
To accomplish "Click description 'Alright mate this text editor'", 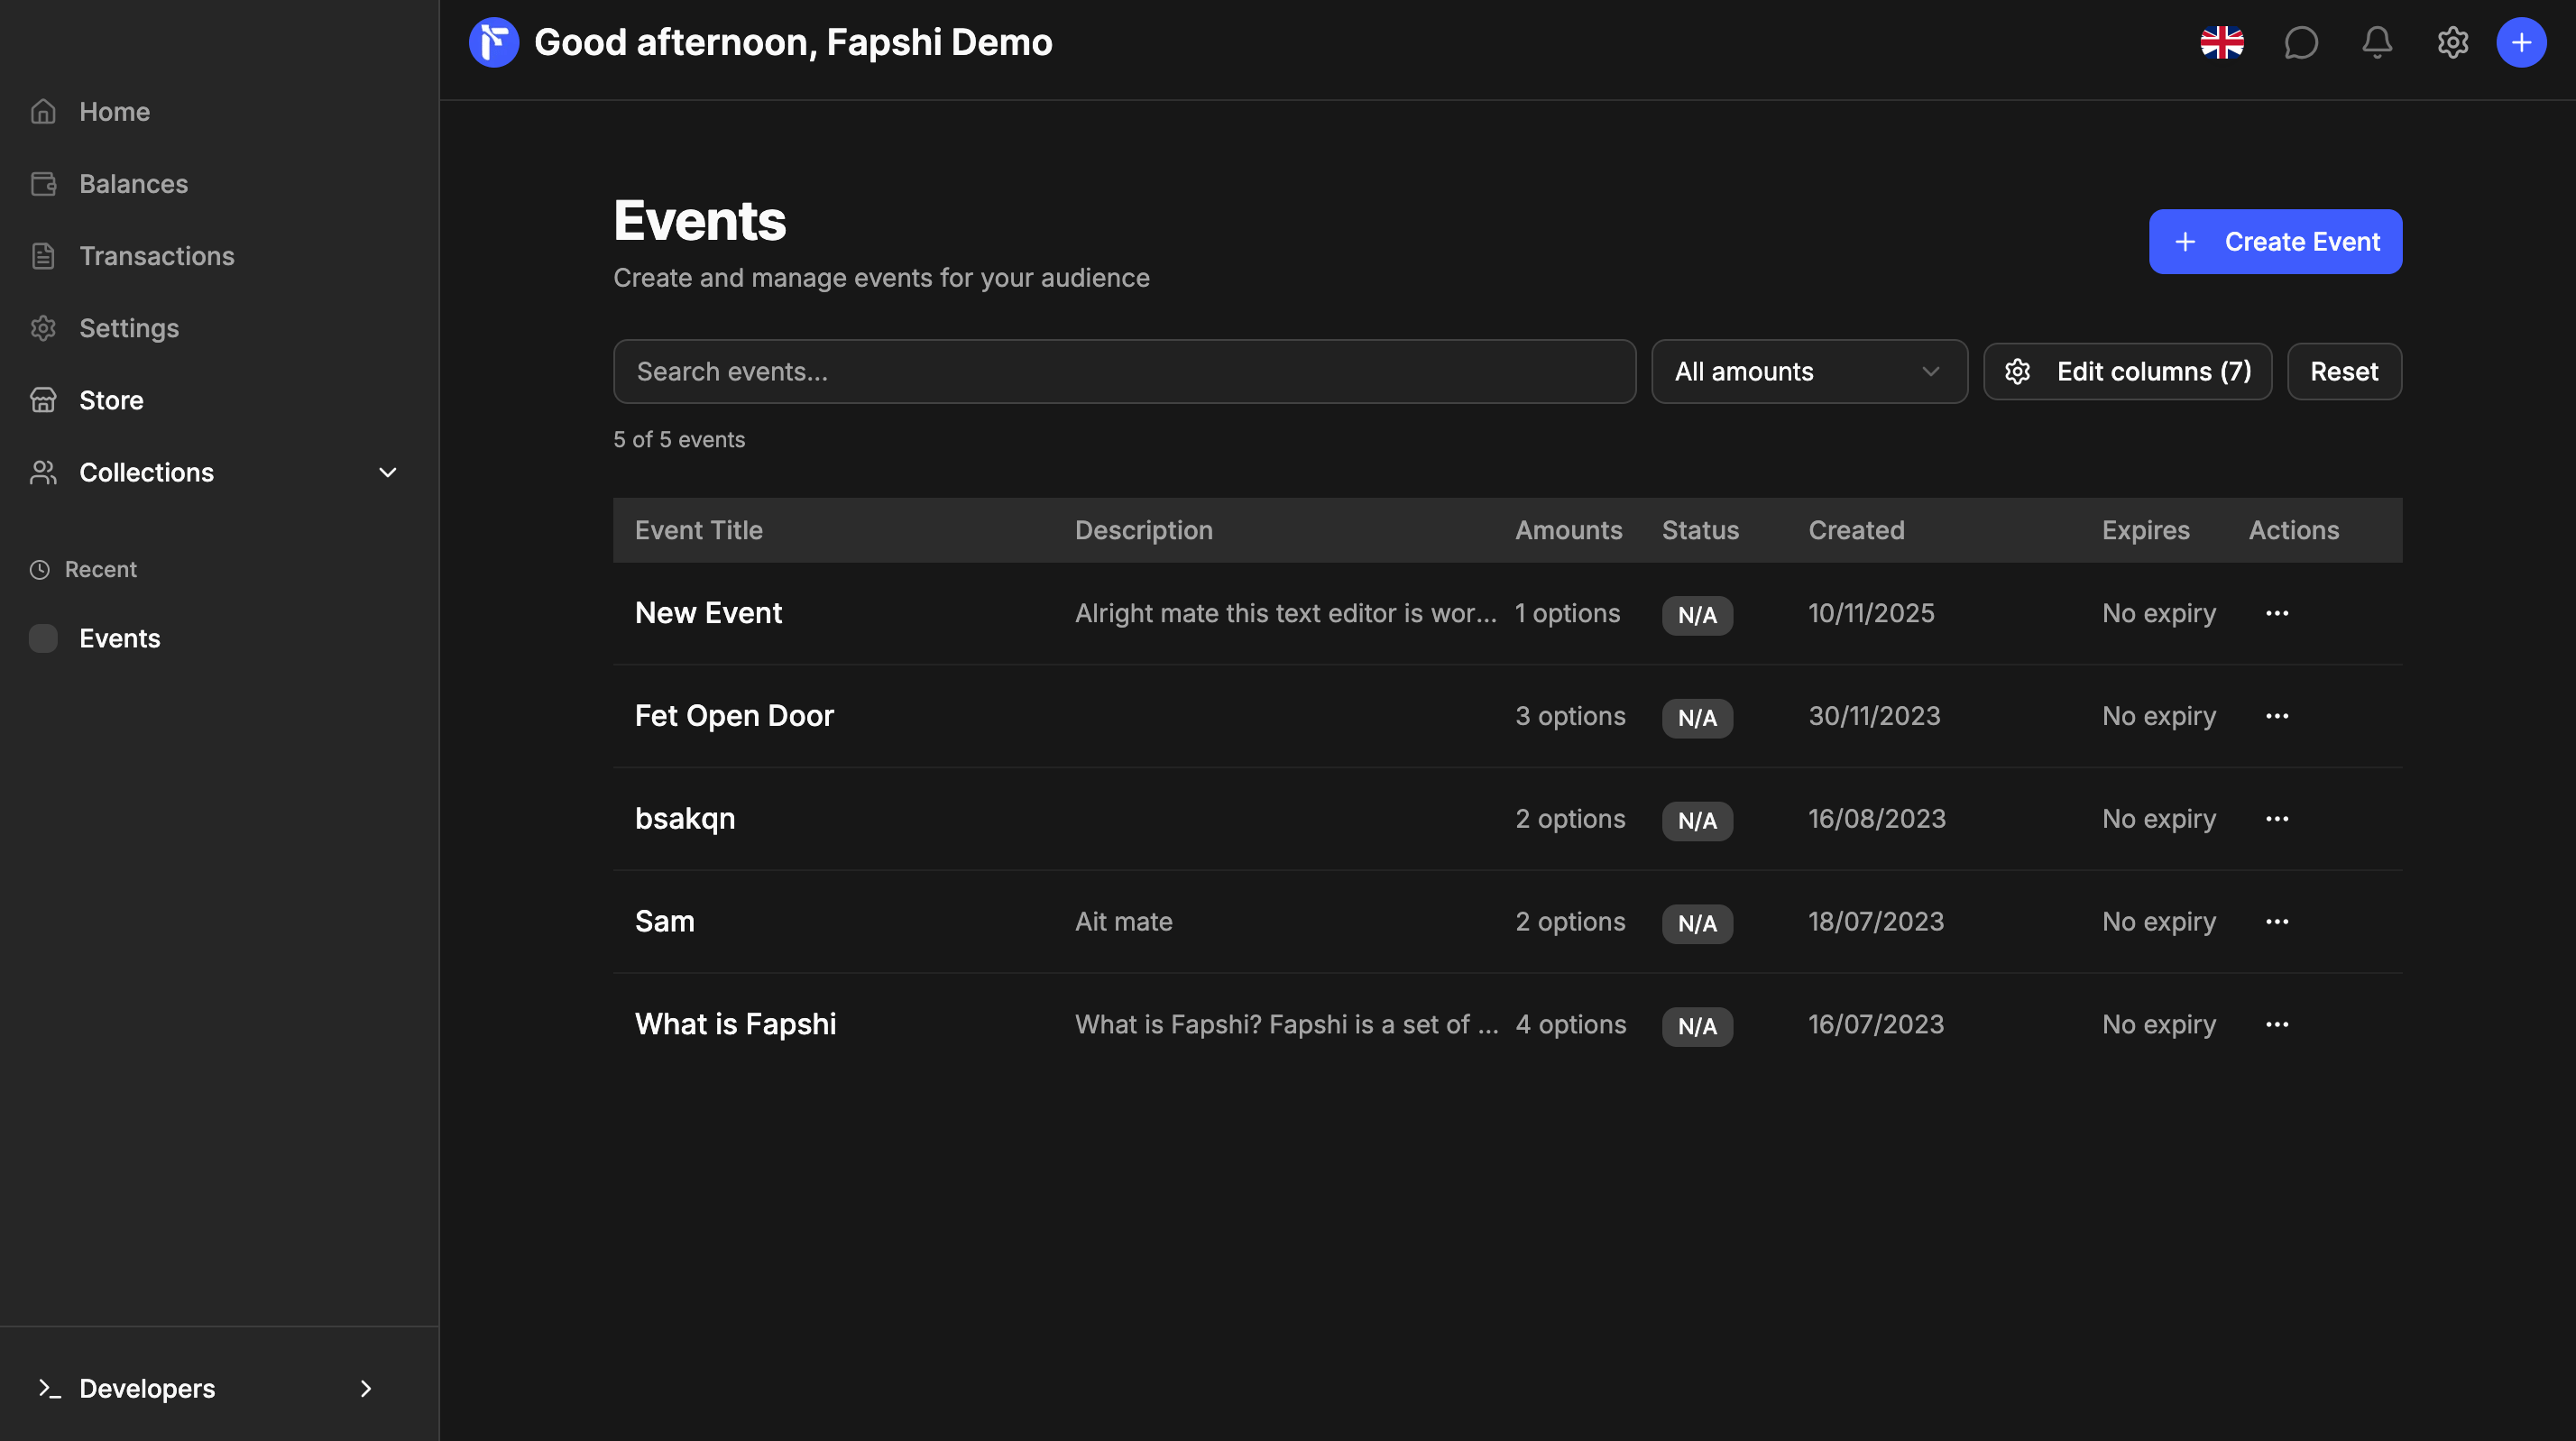I will coord(1285,613).
